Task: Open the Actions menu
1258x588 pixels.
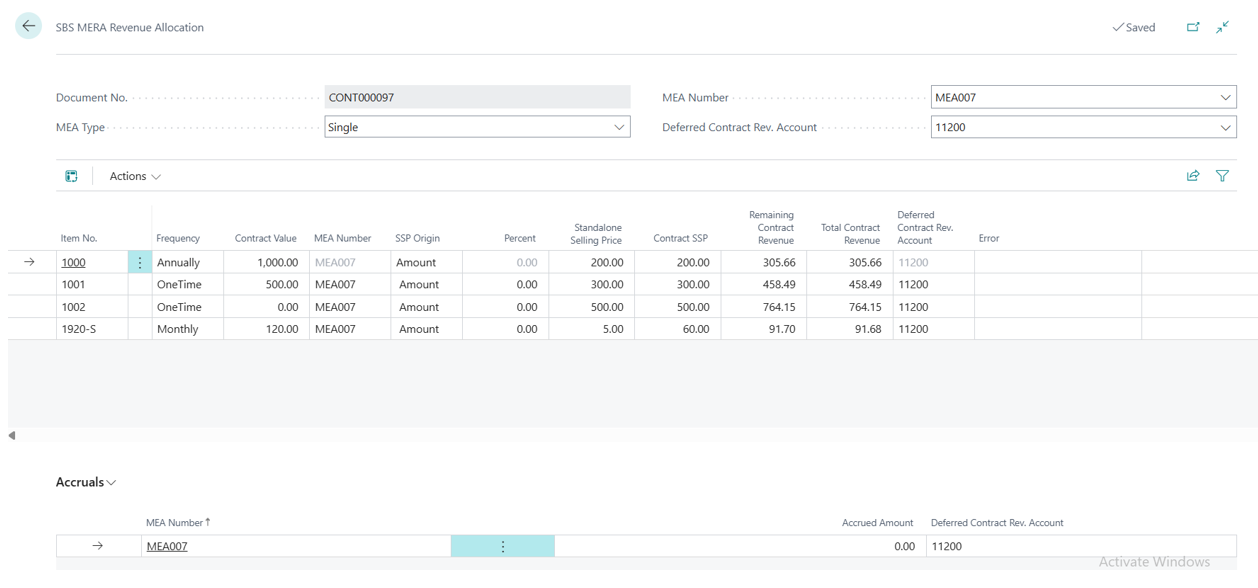Action: (x=135, y=176)
